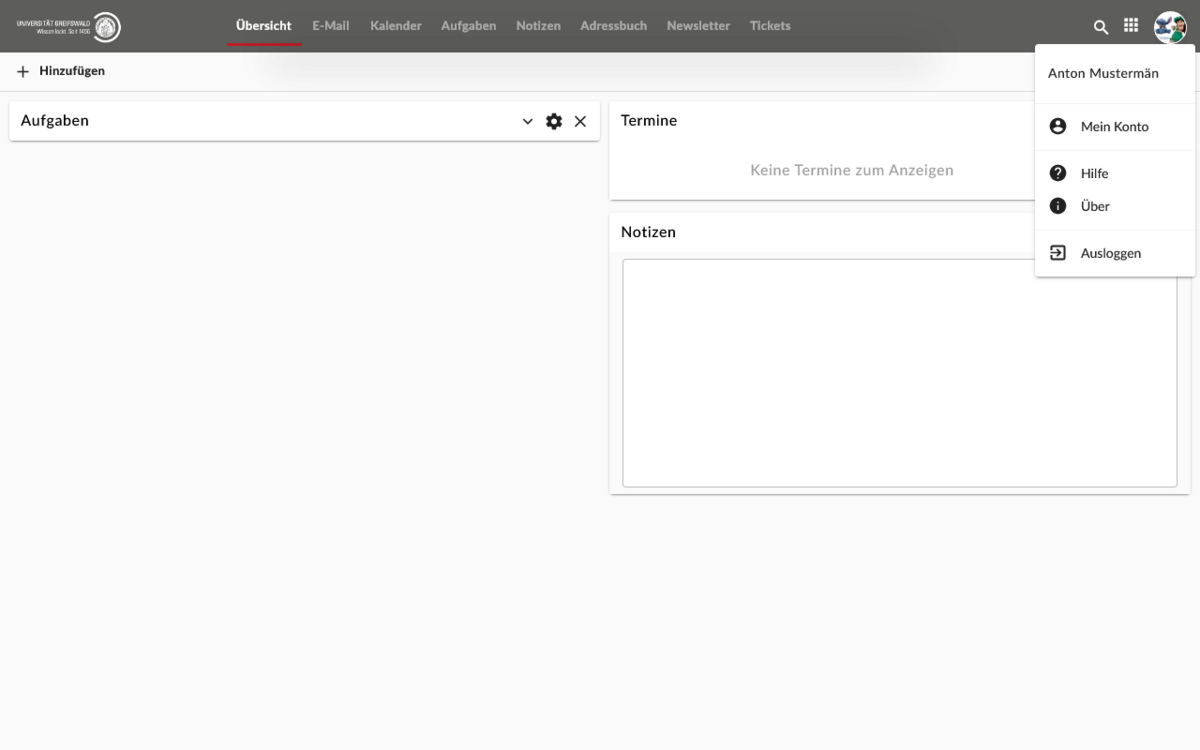Open the Newsletter tab
This screenshot has height=750, width=1200.
tap(698, 26)
